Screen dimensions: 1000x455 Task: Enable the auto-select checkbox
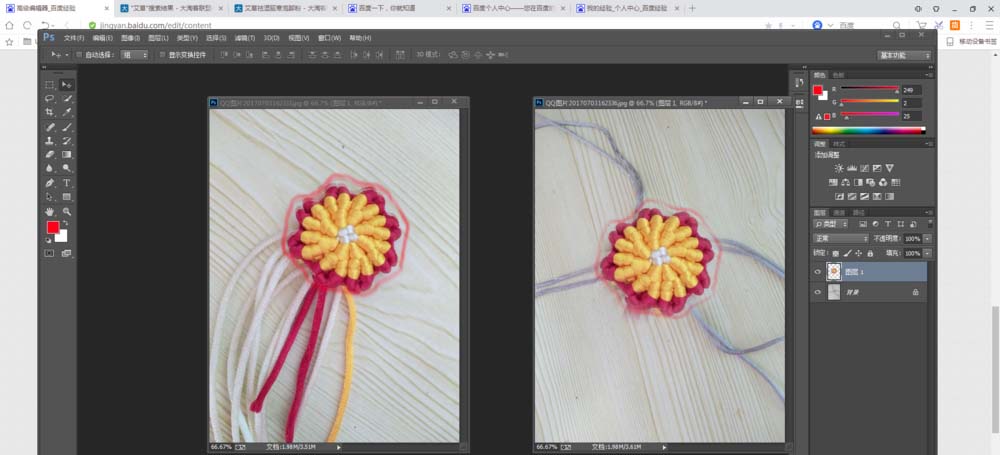(x=79, y=55)
